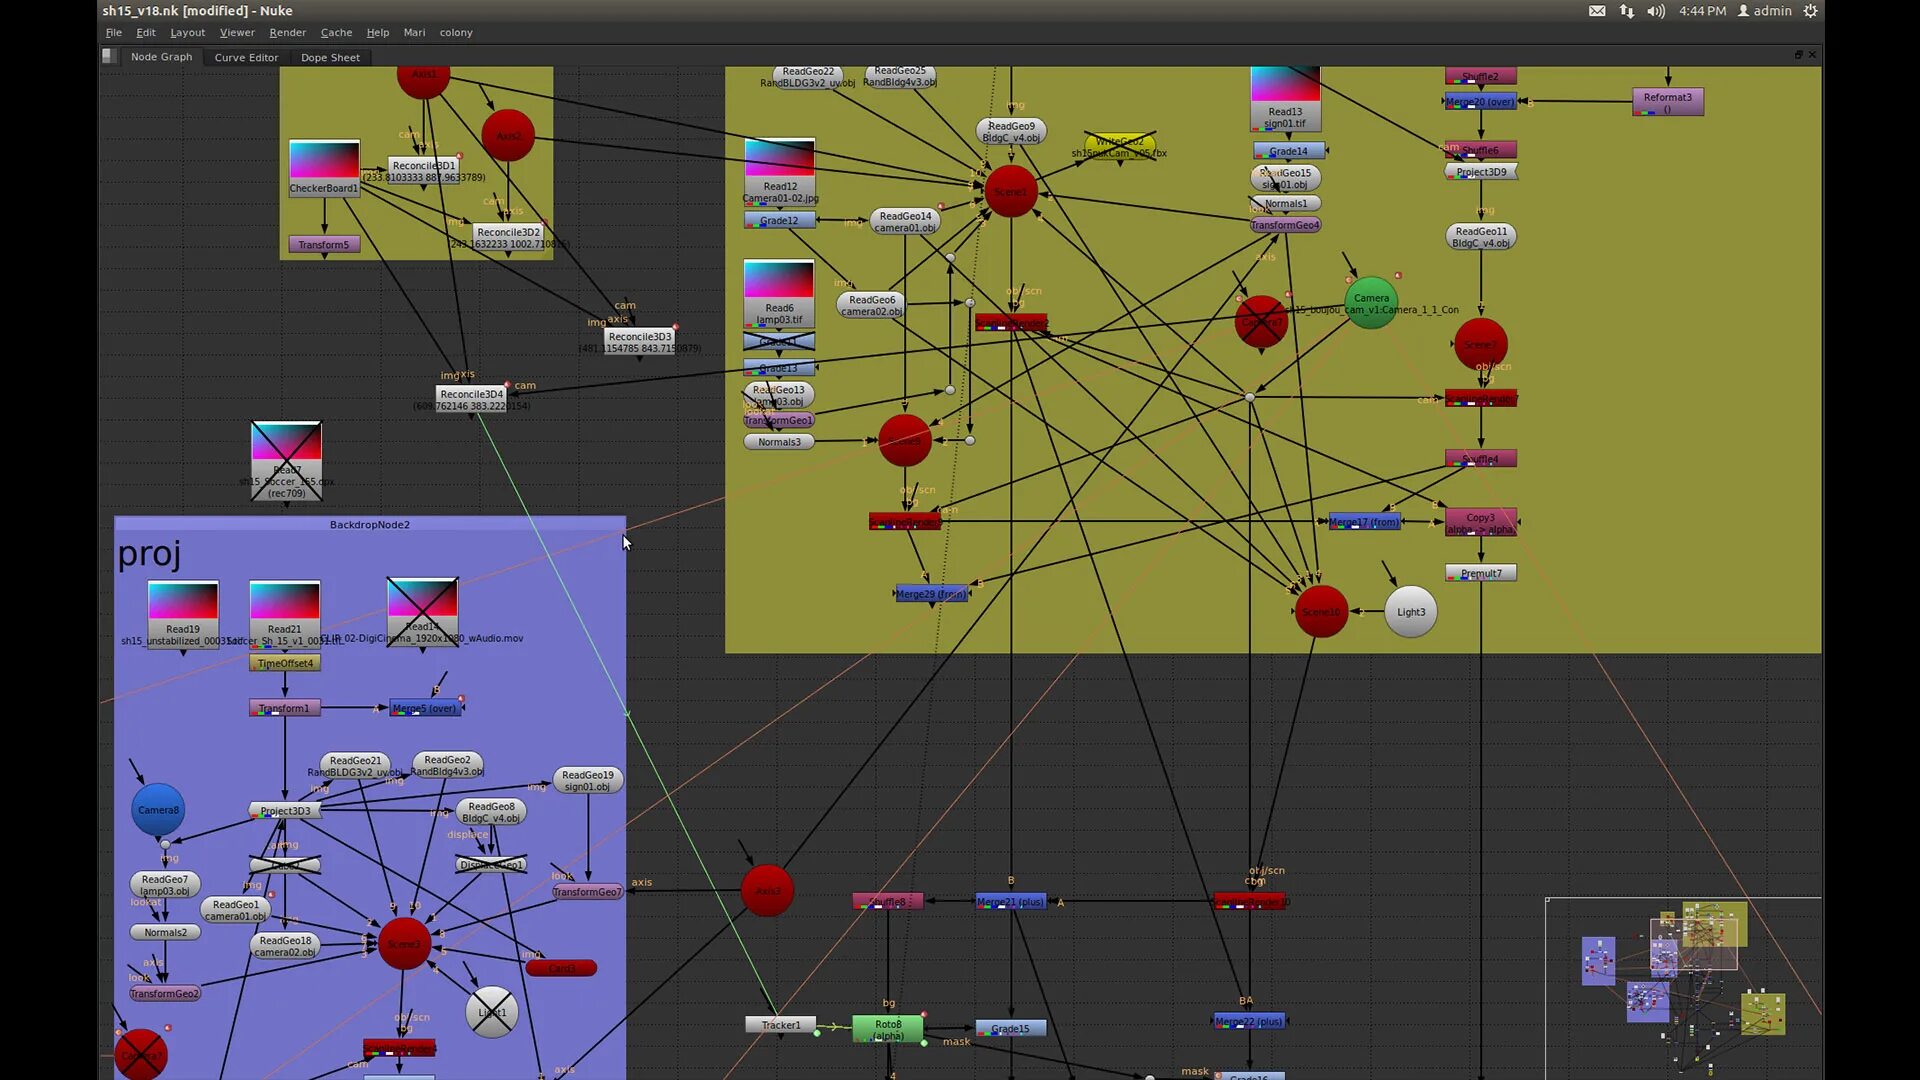Select the Reformat3 node
This screenshot has height=1080, width=1920.
point(1667,101)
